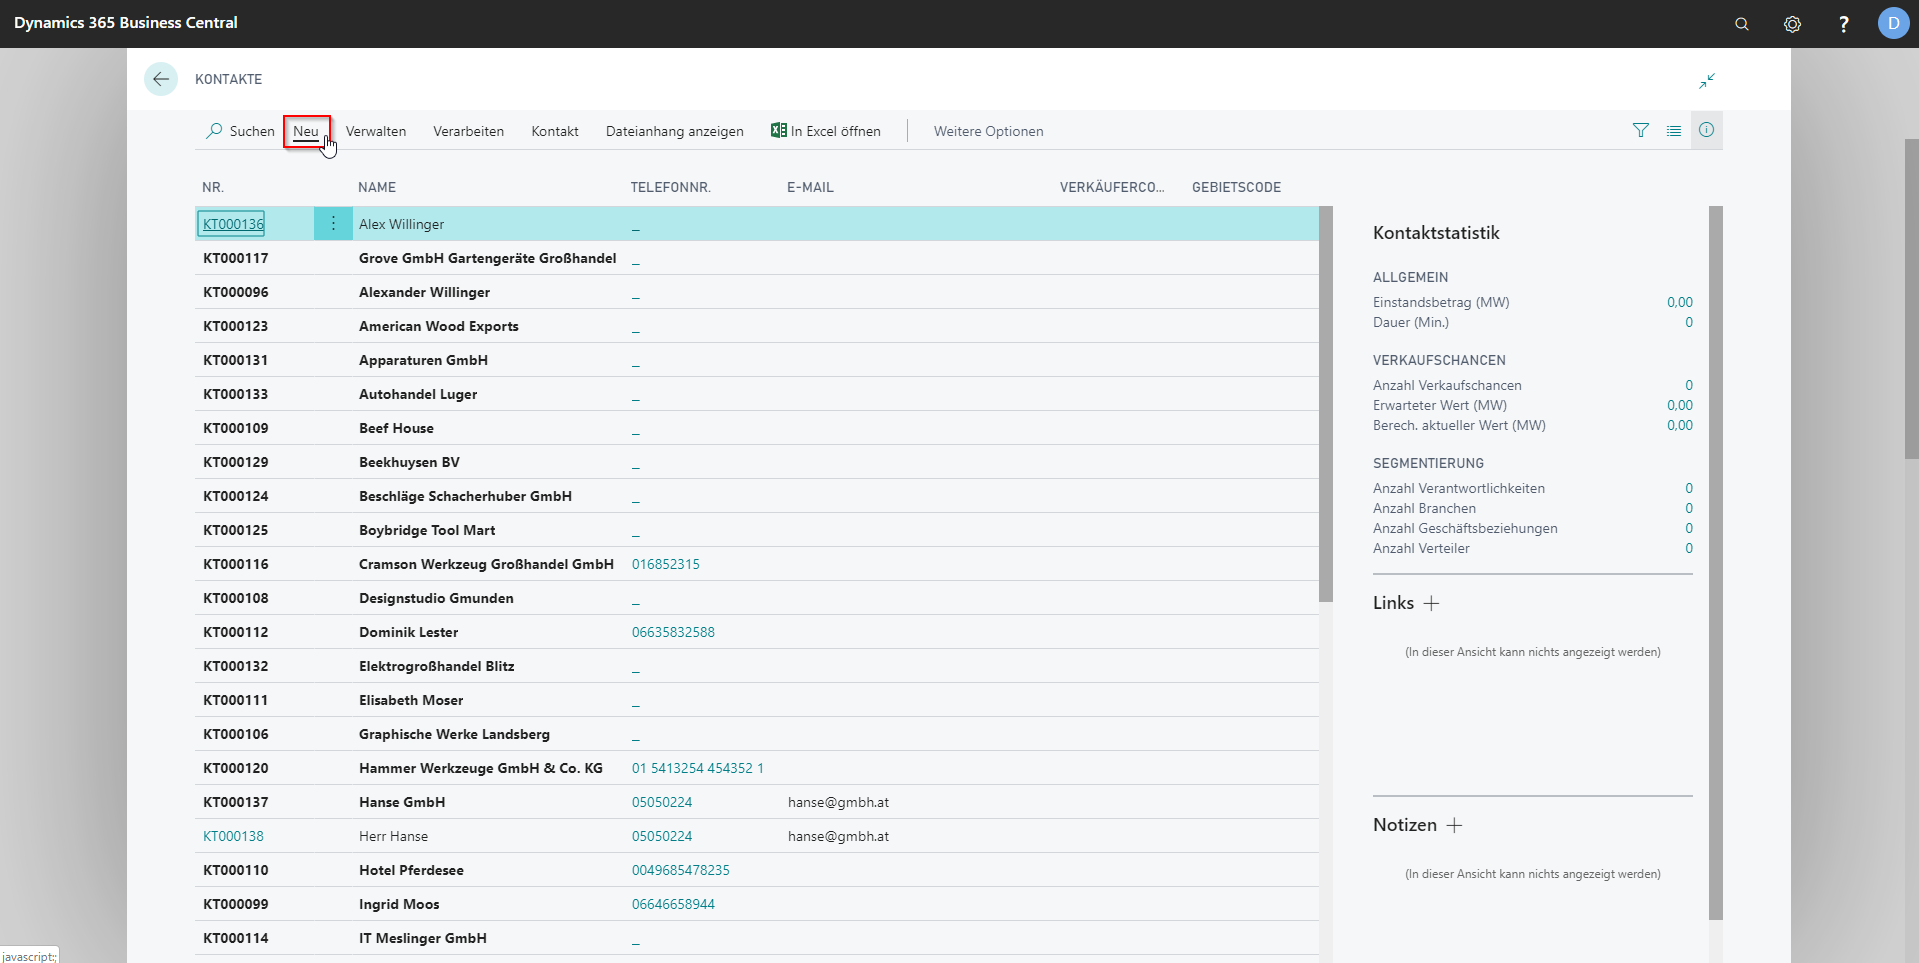The width and height of the screenshot is (1919, 963).
Task: Open the settings gear in the top bar
Action: tap(1792, 24)
